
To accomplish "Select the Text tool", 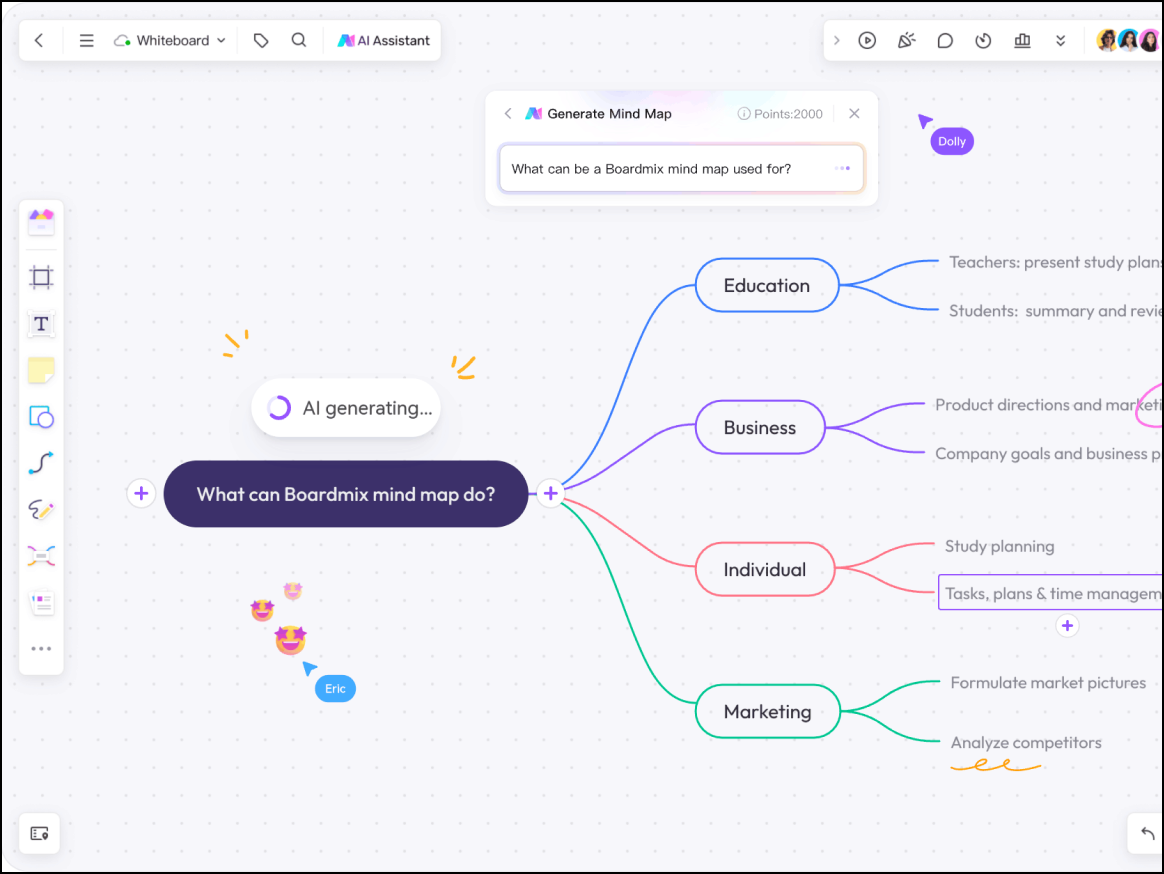I will 42,324.
